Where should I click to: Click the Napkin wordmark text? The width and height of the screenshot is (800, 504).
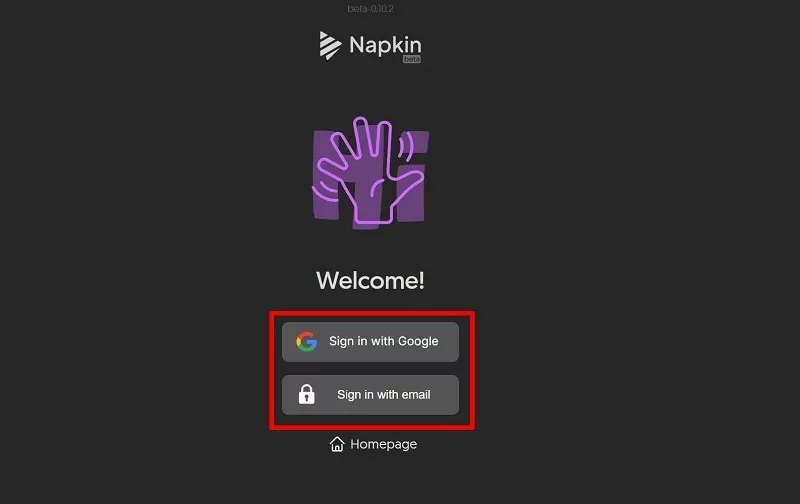[385, 45]
